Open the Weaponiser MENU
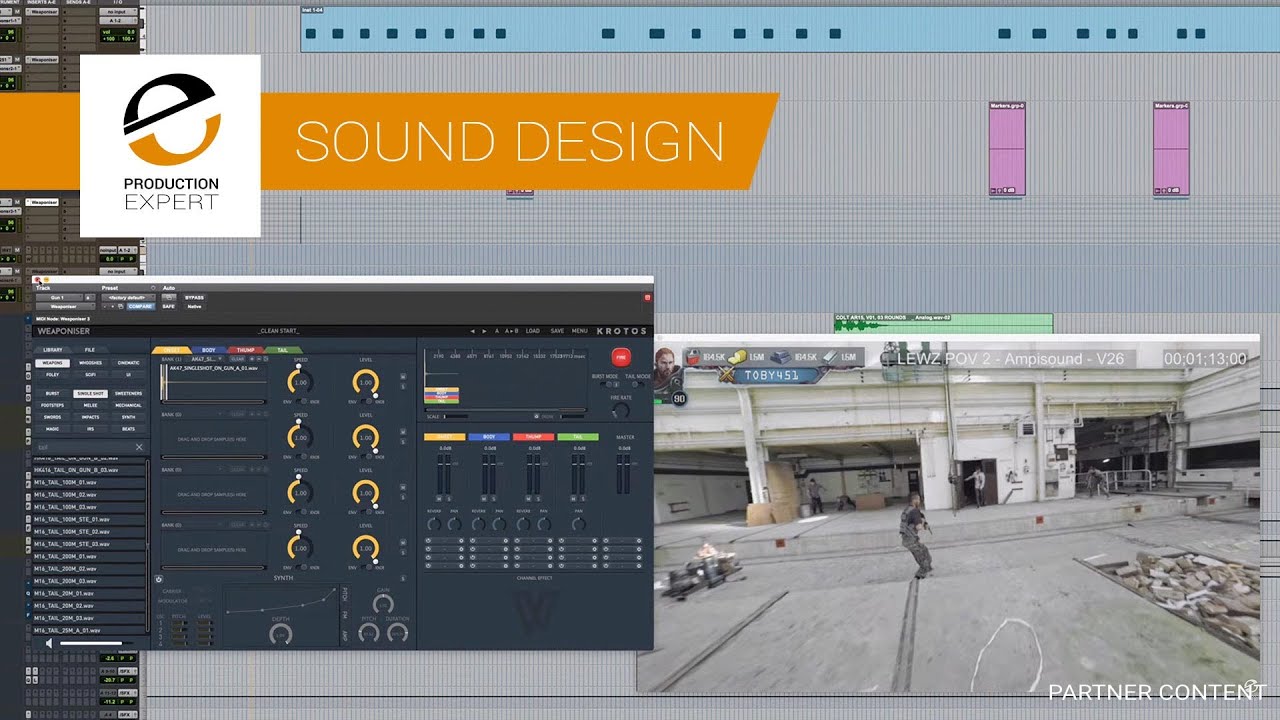This screenshot has height=720, width=1280. [x=580, y=330]
